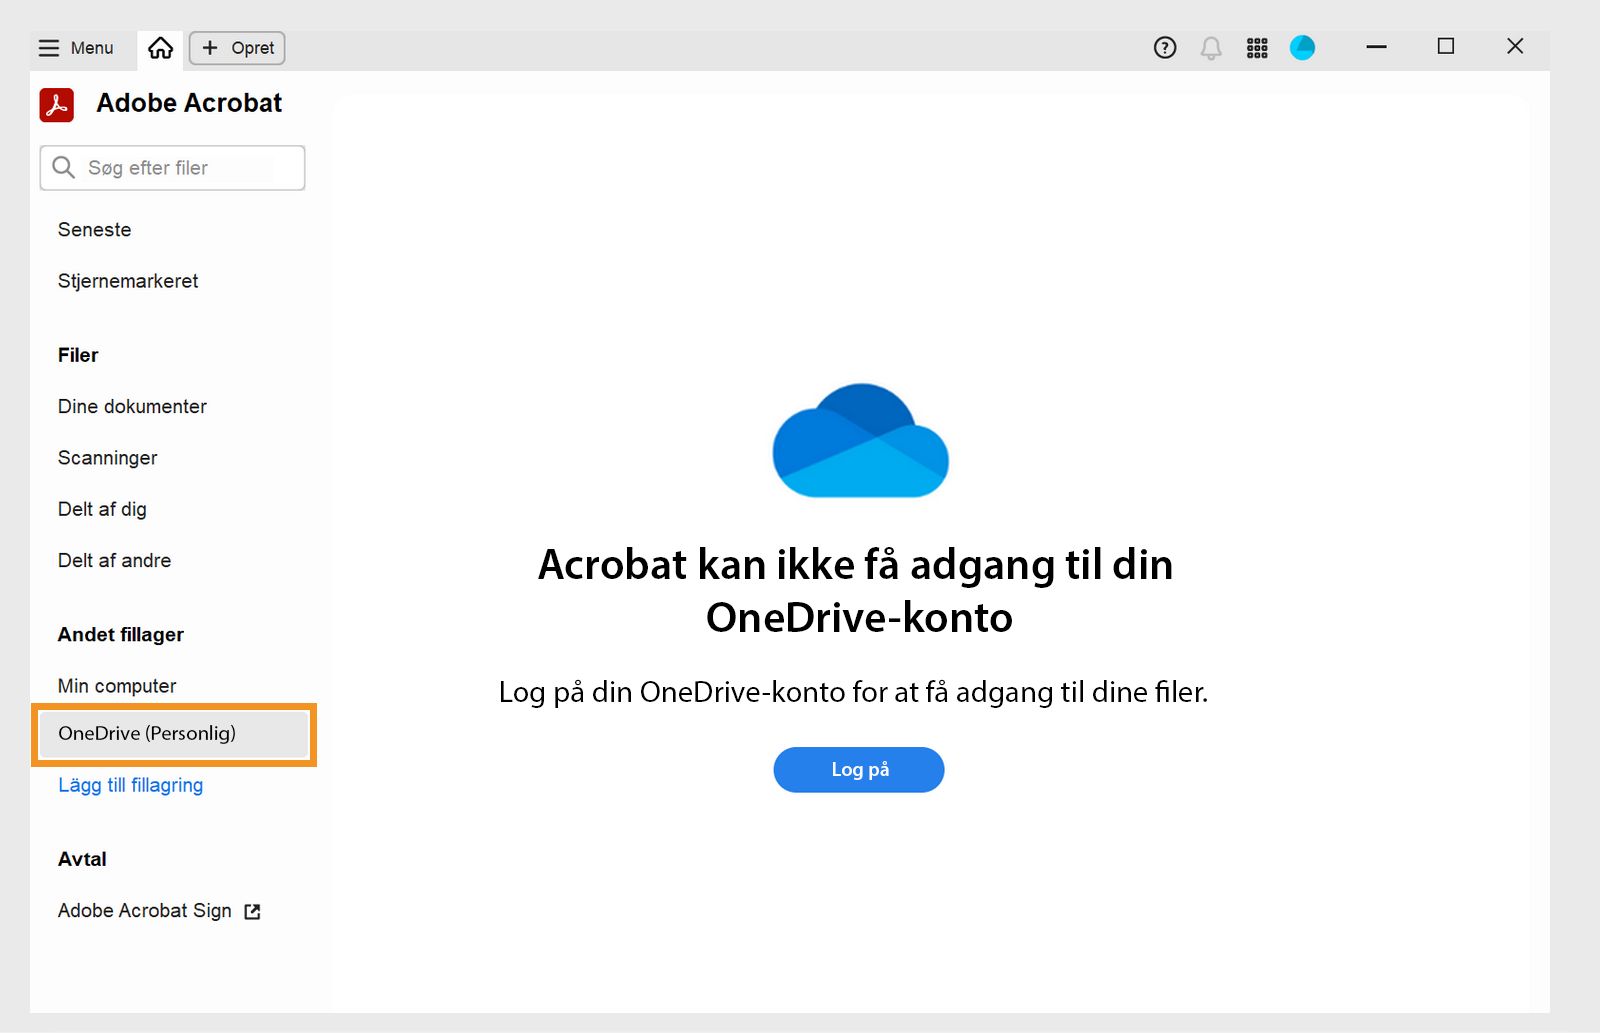Image resolution: width=1600 pixels, height=1033 pixels.
Task: Open the apps grid icon
Action: [1257, 47]
